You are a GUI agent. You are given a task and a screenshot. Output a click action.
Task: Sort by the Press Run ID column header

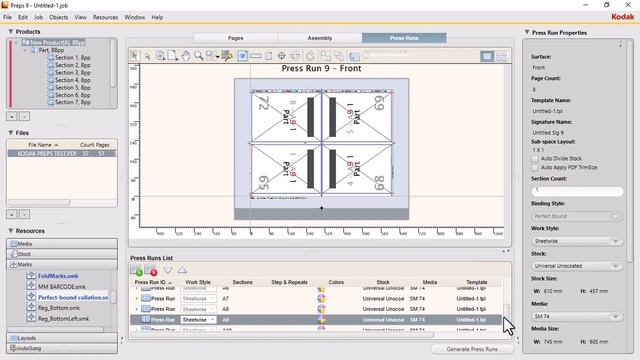[153, 282]
